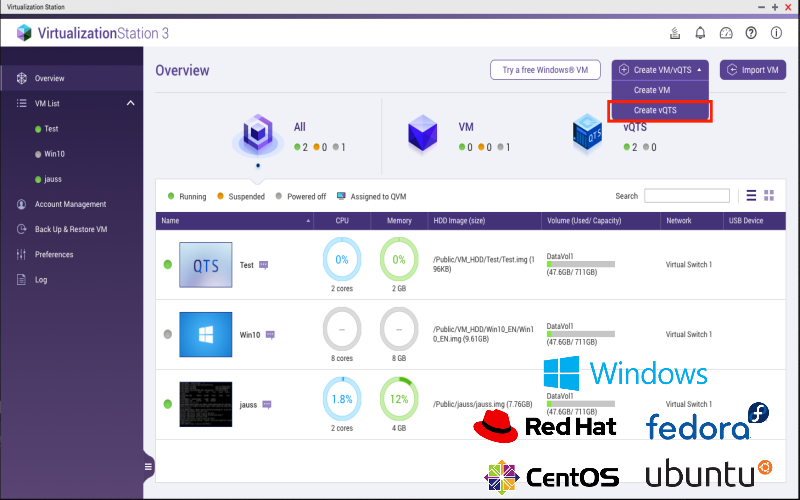The width and height of the screenshot is (800, 500).
Task: Click the jauss memory 12% ring
Action: click(399, 399)
